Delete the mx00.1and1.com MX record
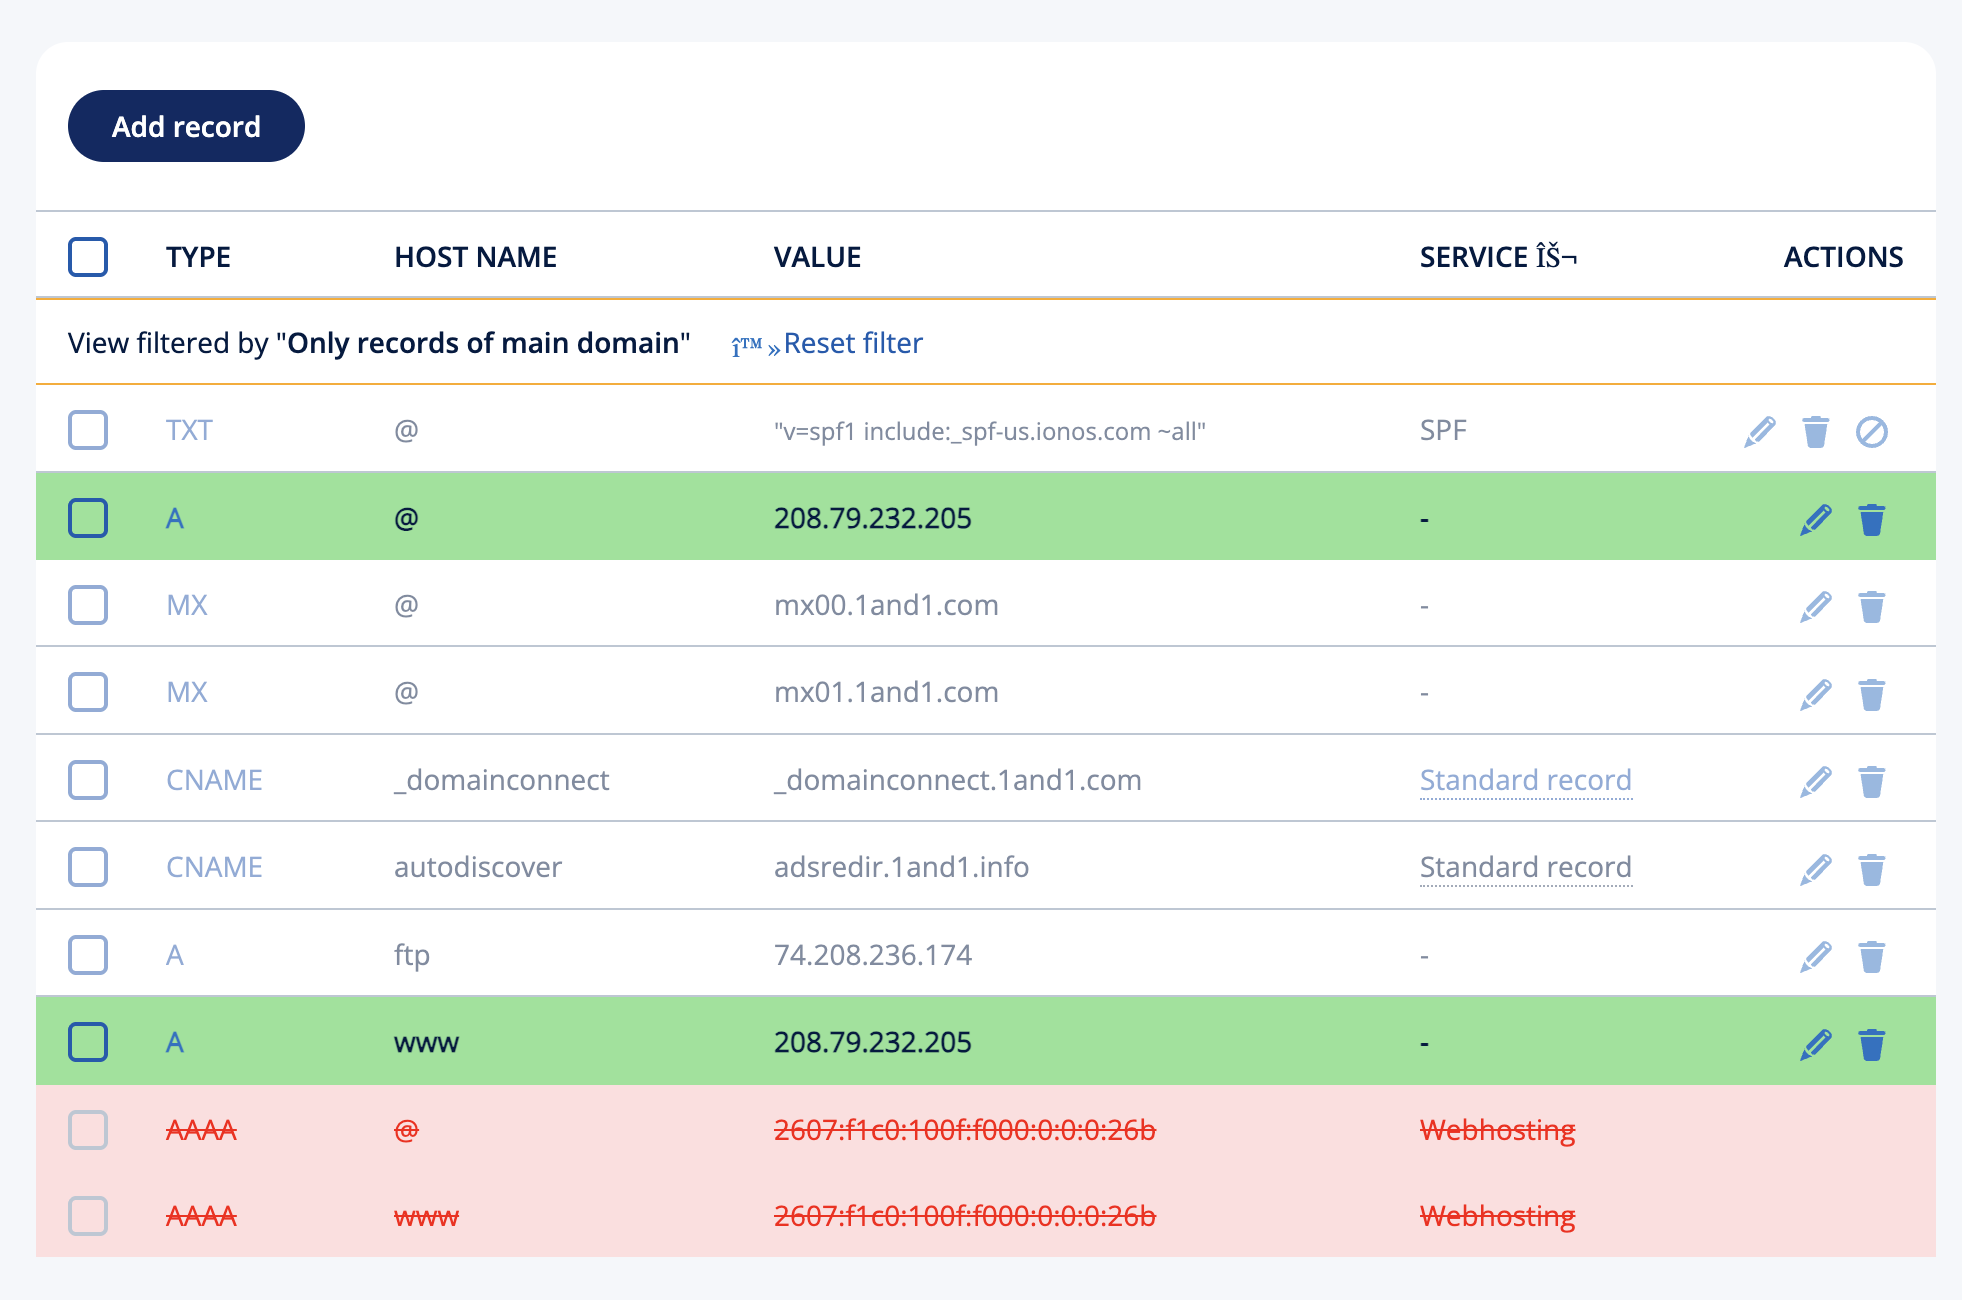1962x1300 pixels. click(1871, 607)
